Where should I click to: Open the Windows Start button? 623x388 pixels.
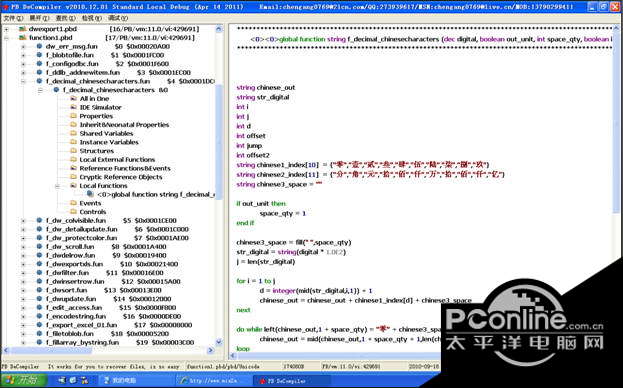point(23,380)
